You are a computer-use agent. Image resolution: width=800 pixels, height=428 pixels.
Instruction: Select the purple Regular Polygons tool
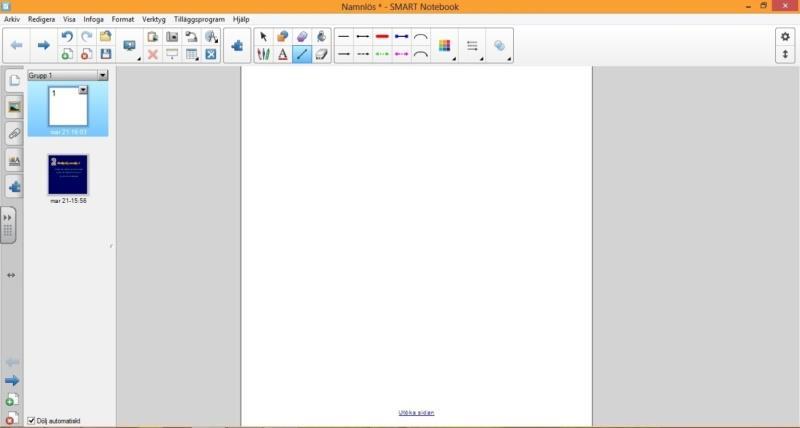[x=302, y=37]
